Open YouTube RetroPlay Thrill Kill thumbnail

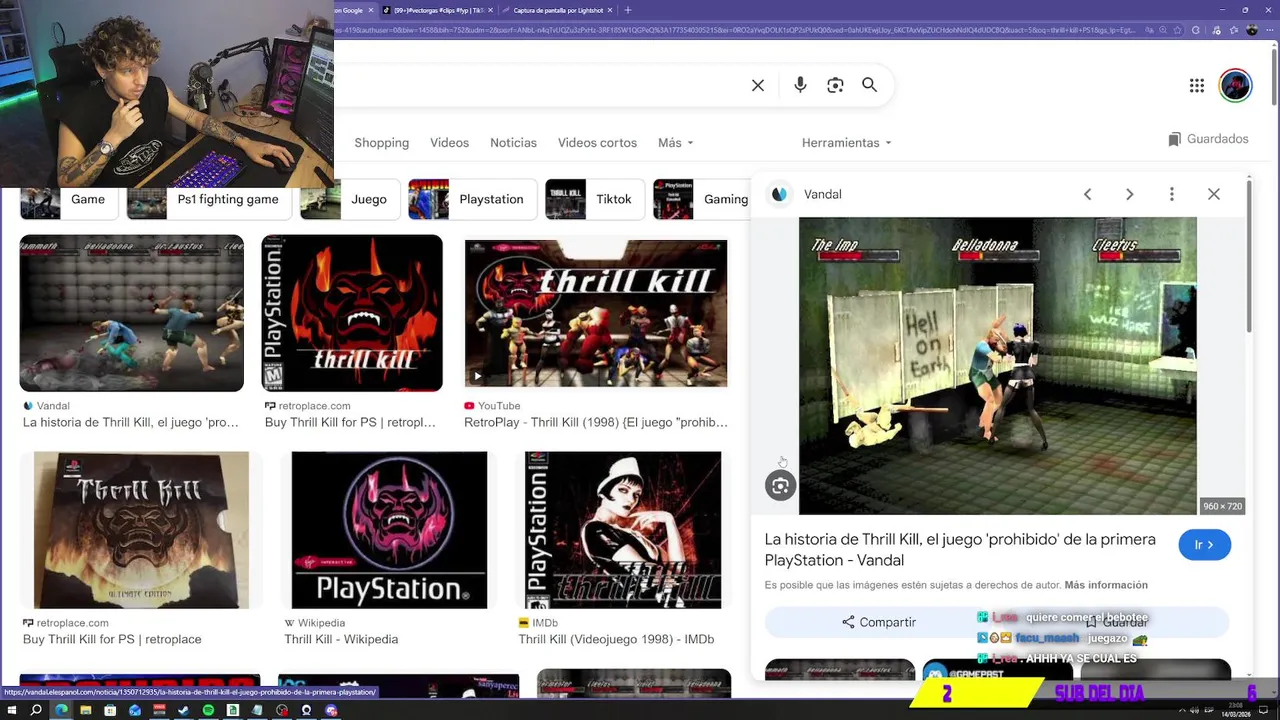(x=596, y=313)
